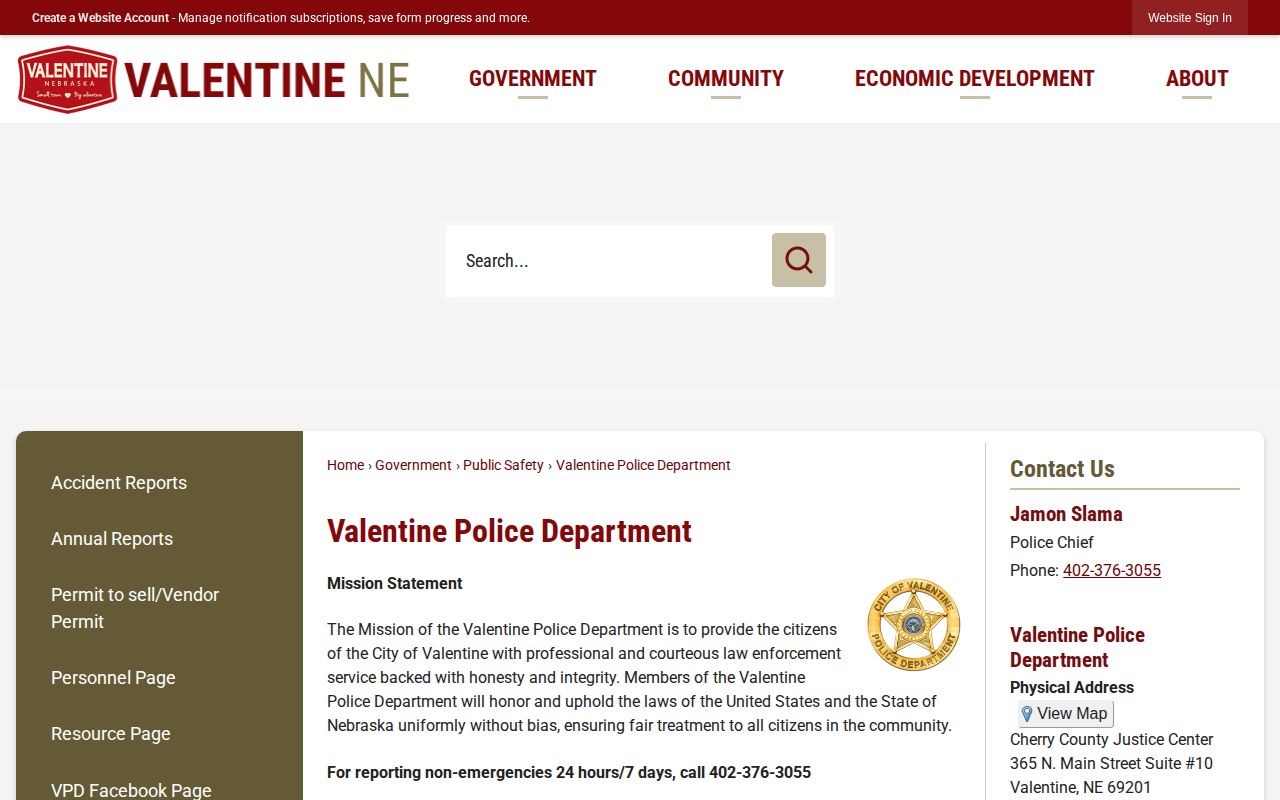Click the Home breadcrumb
Image resolution: width=1280 pixels, height=800 pixels.
tap(345, 465)
